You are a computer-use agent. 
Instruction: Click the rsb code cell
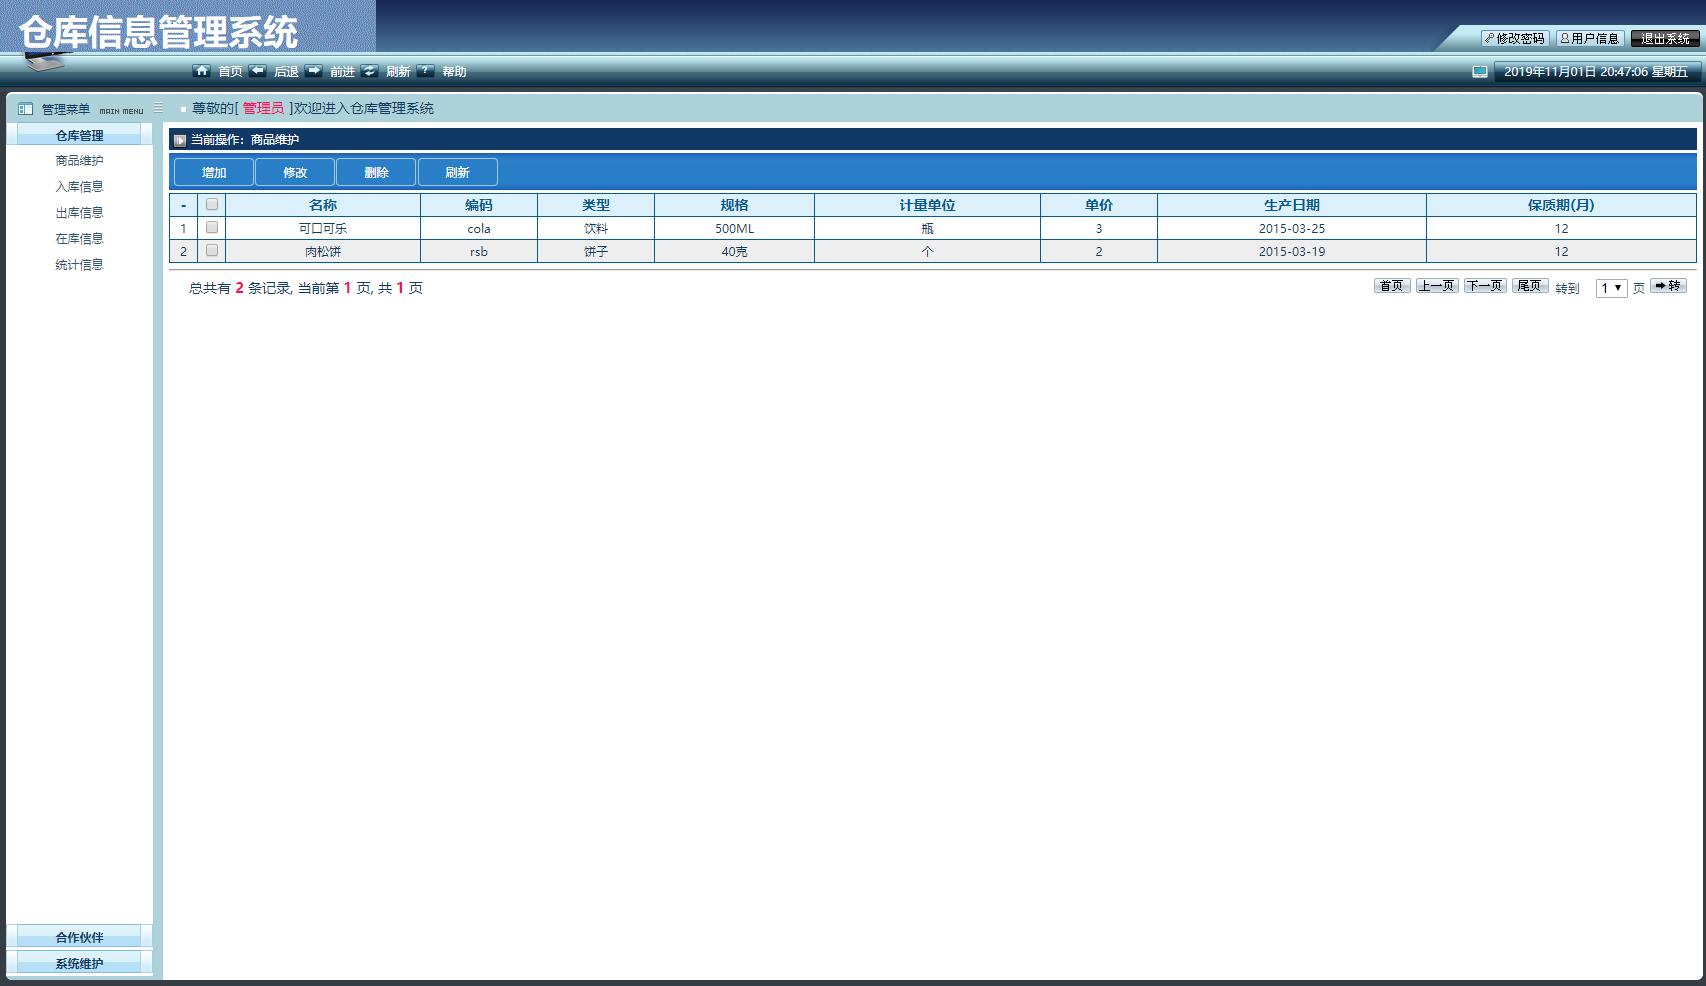coord(479,251)
